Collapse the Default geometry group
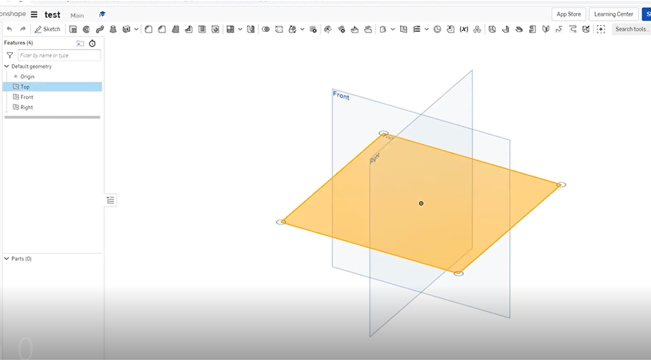Image resolution: width=651 pixels, height=360 pixels. 7,66
